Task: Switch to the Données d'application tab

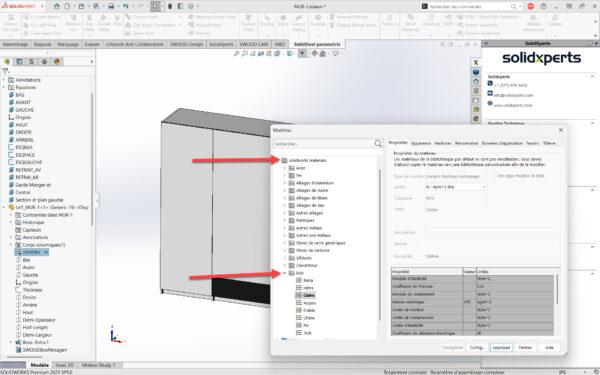Action: (x=502, y=143)
